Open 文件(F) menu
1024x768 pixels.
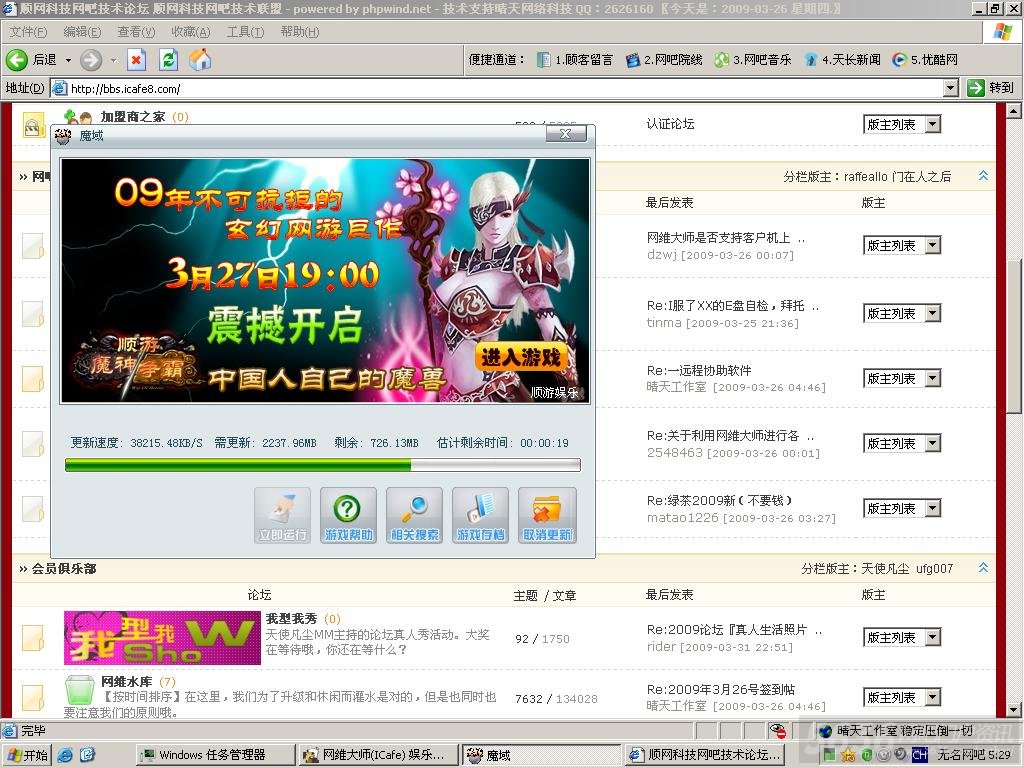tap(28, 32)
